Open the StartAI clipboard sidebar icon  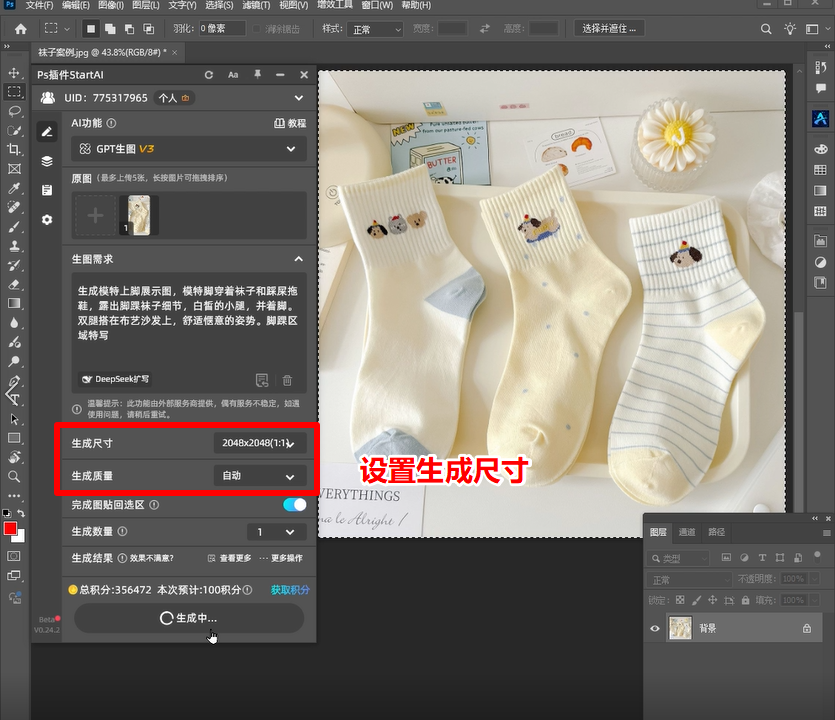[x=47, y=190]
